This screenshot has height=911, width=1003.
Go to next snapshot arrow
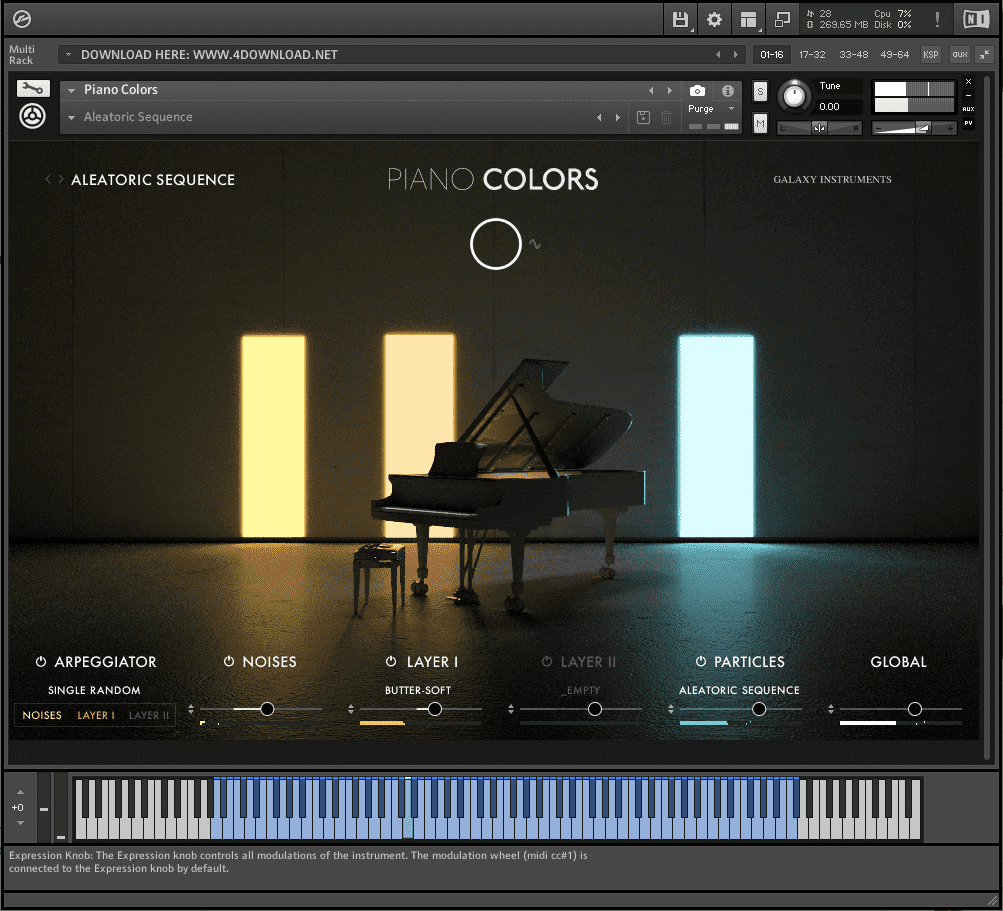click(617, 117)
